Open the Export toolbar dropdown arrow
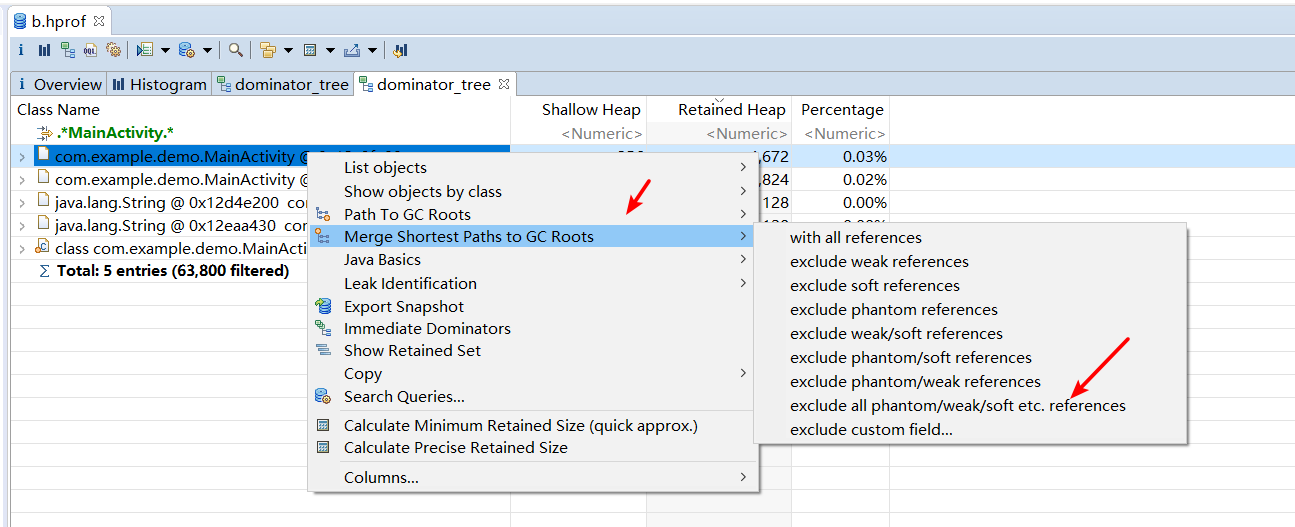 coord(372,50)
